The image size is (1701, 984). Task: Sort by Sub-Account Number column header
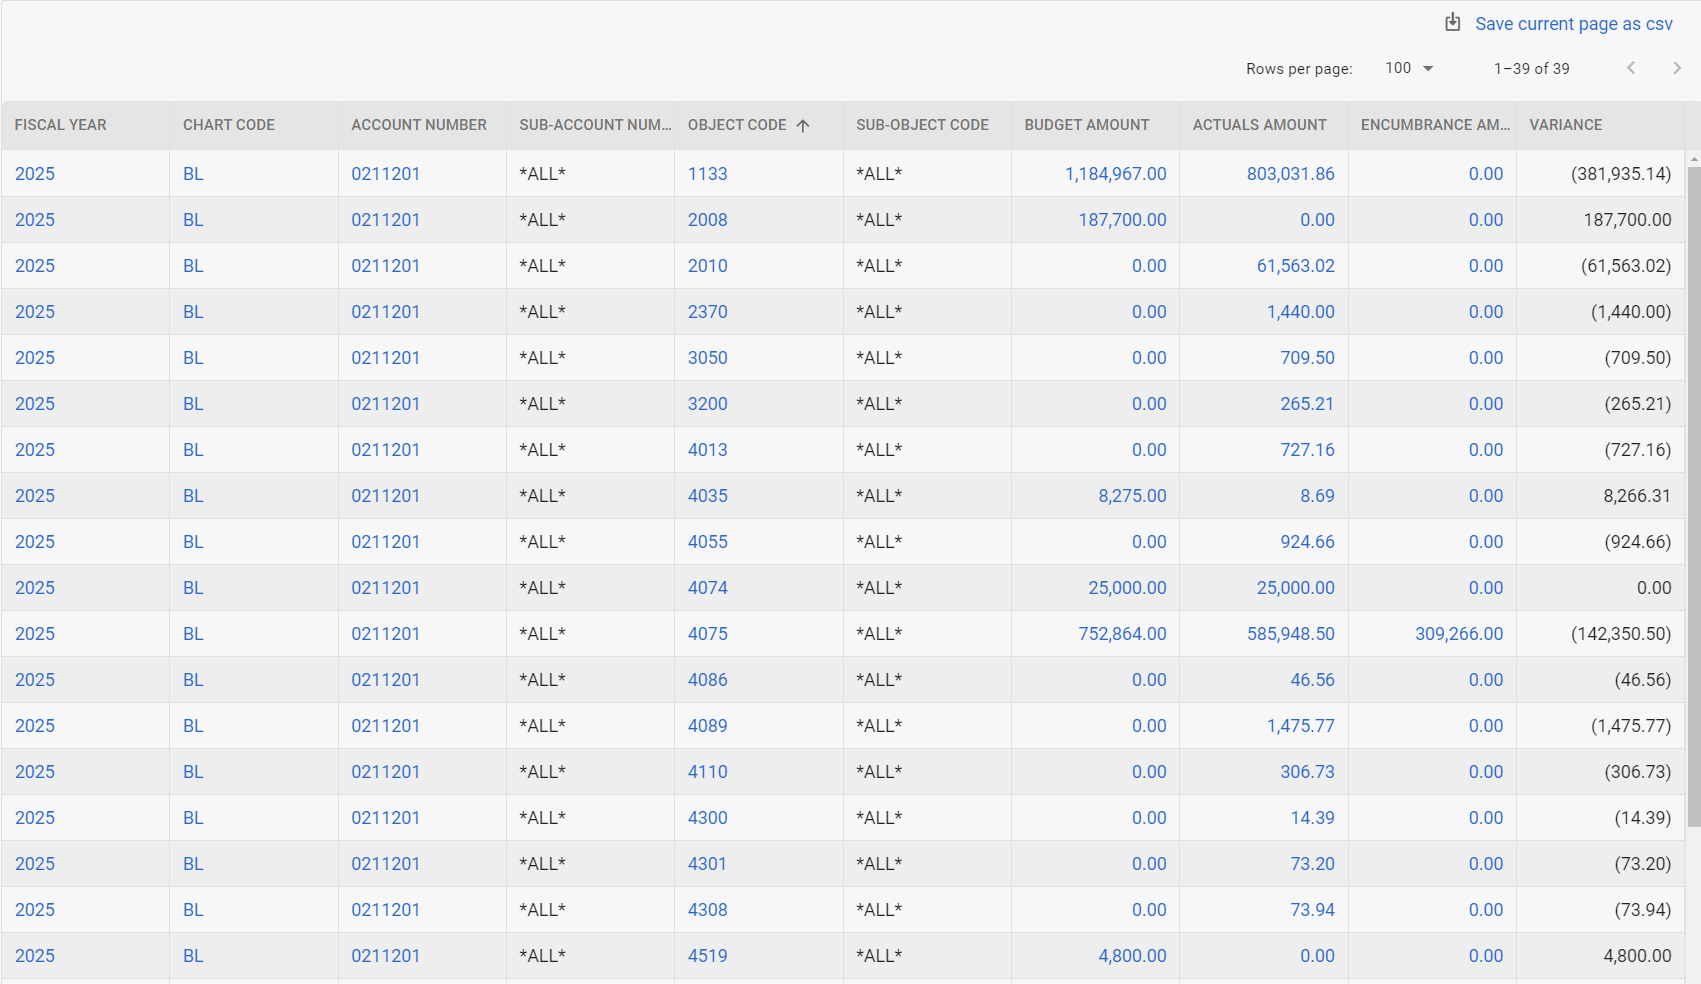point(595,125)
